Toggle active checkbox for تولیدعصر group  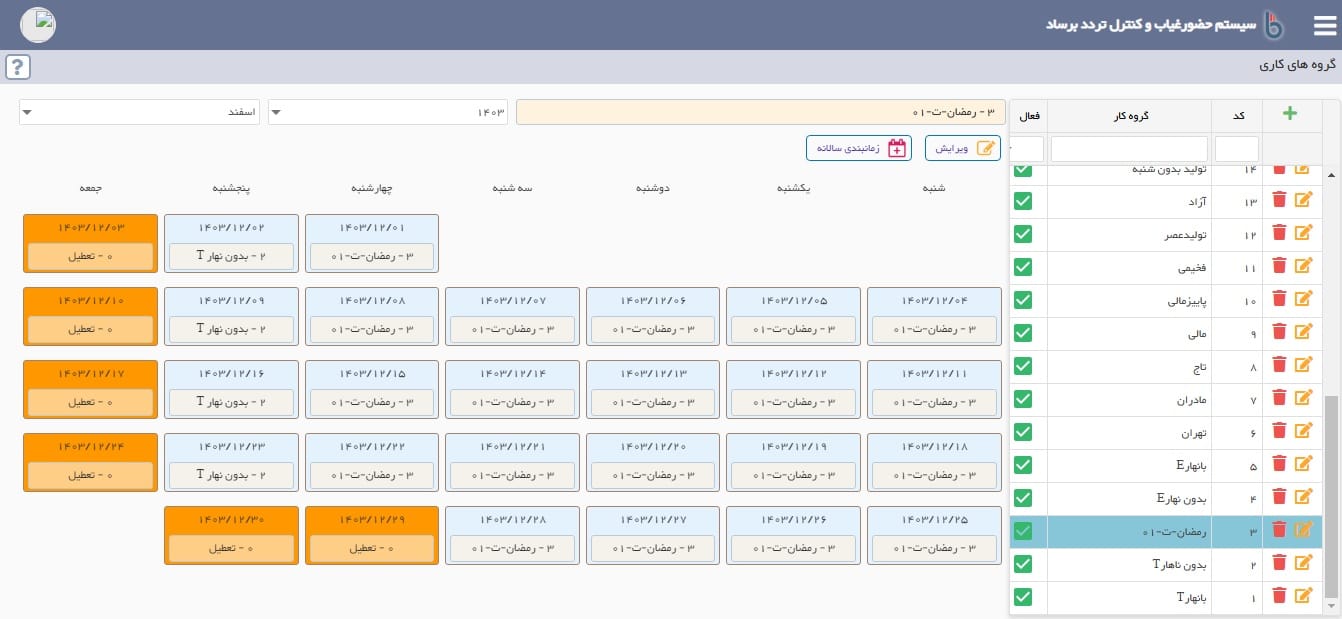pyautogui.click(x=1023, y=233)
